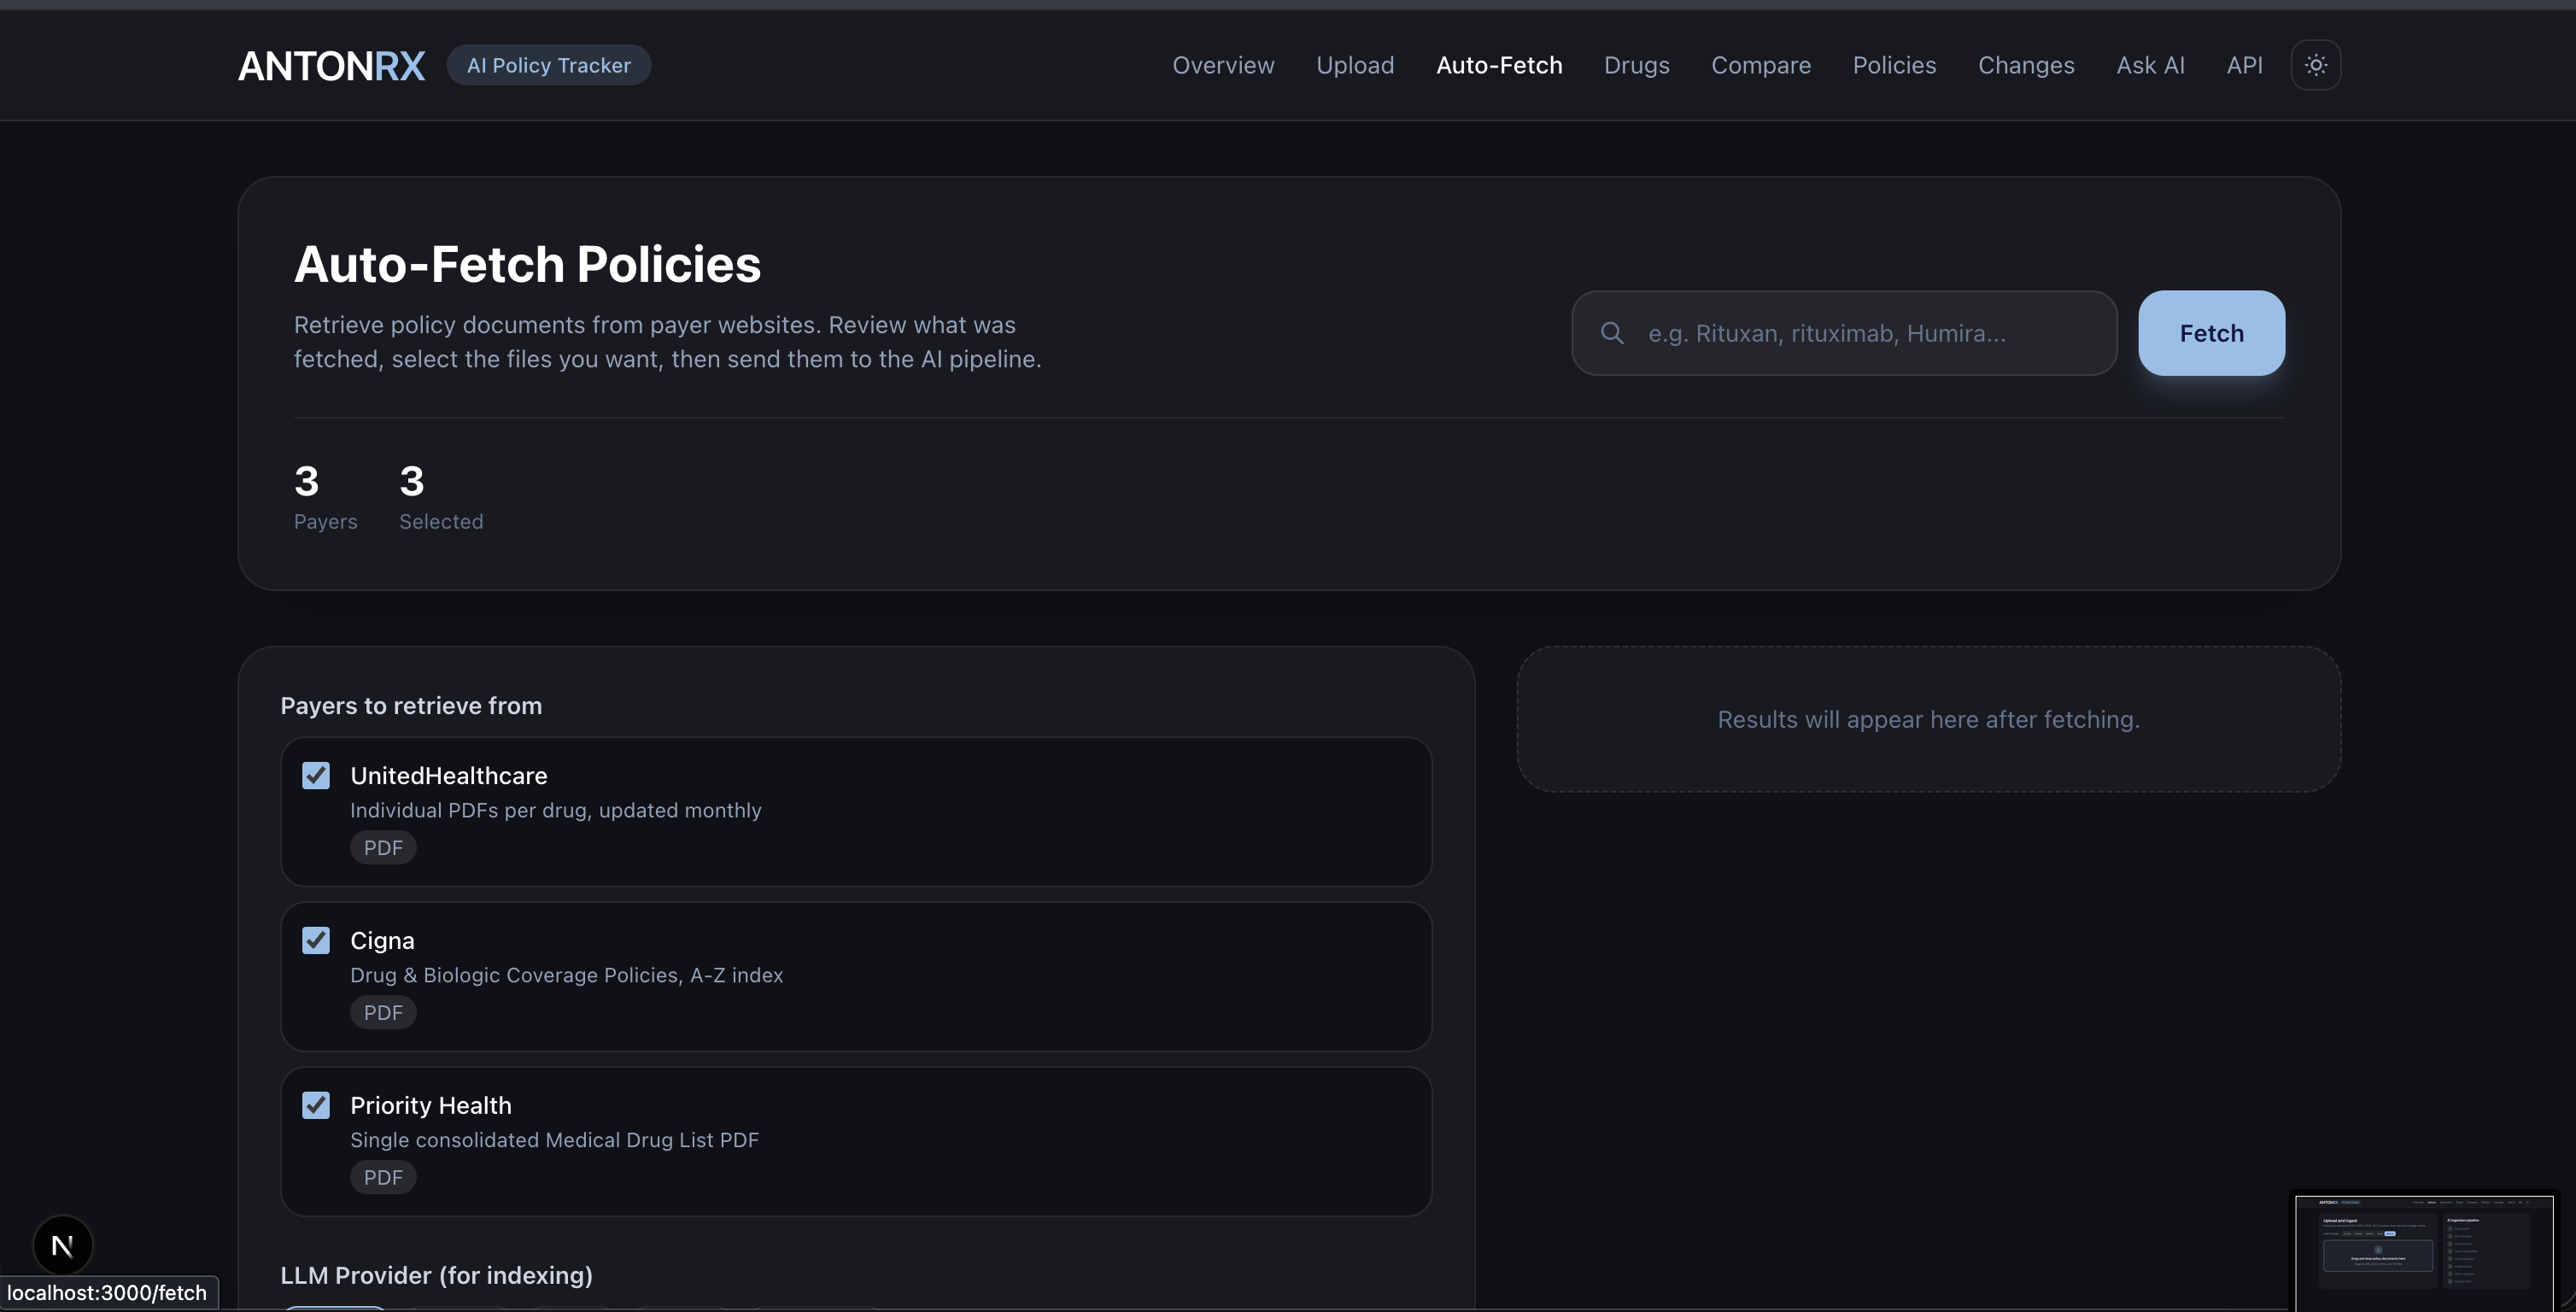Click the ANTONRX logo
2576x1312 pixels.
331,66
